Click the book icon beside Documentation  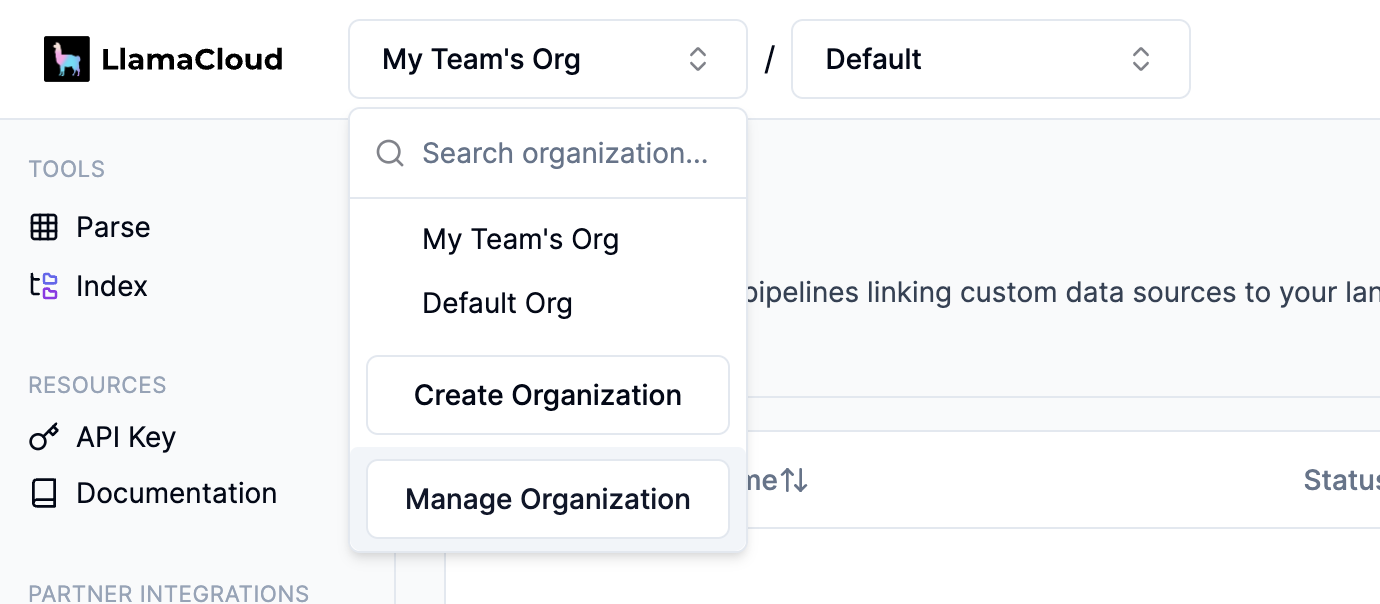click(43, 493)
